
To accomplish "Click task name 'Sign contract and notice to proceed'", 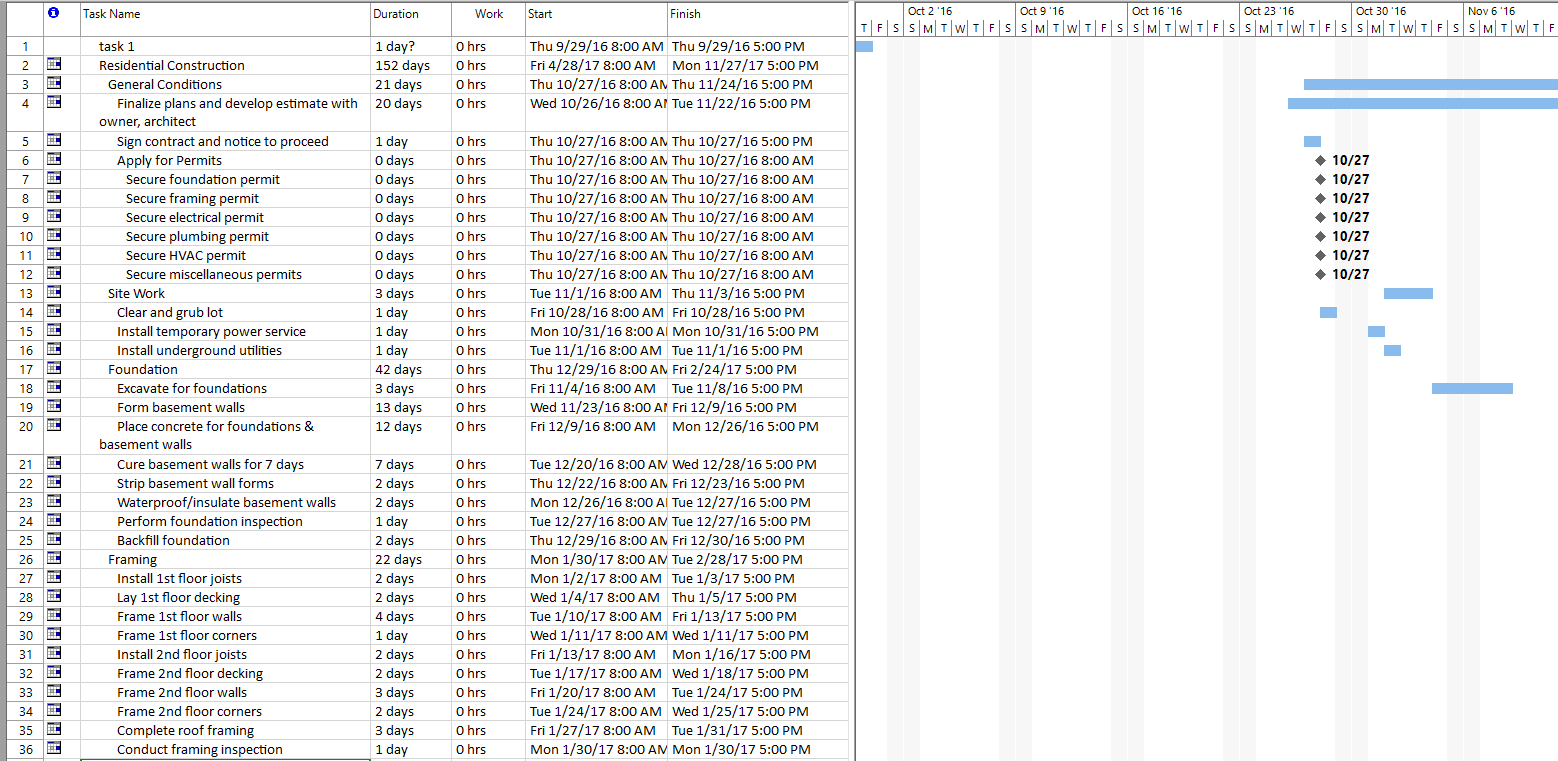I will pos(222,141).
